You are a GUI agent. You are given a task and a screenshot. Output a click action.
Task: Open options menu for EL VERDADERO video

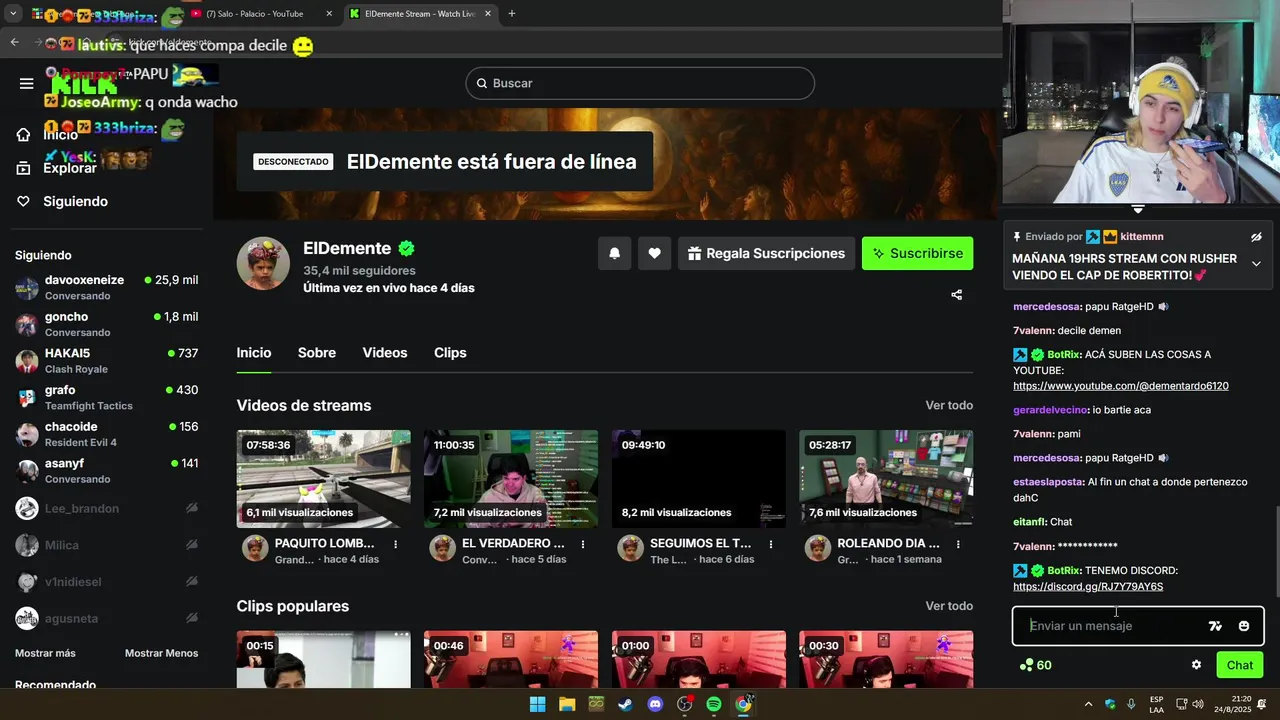584,544
